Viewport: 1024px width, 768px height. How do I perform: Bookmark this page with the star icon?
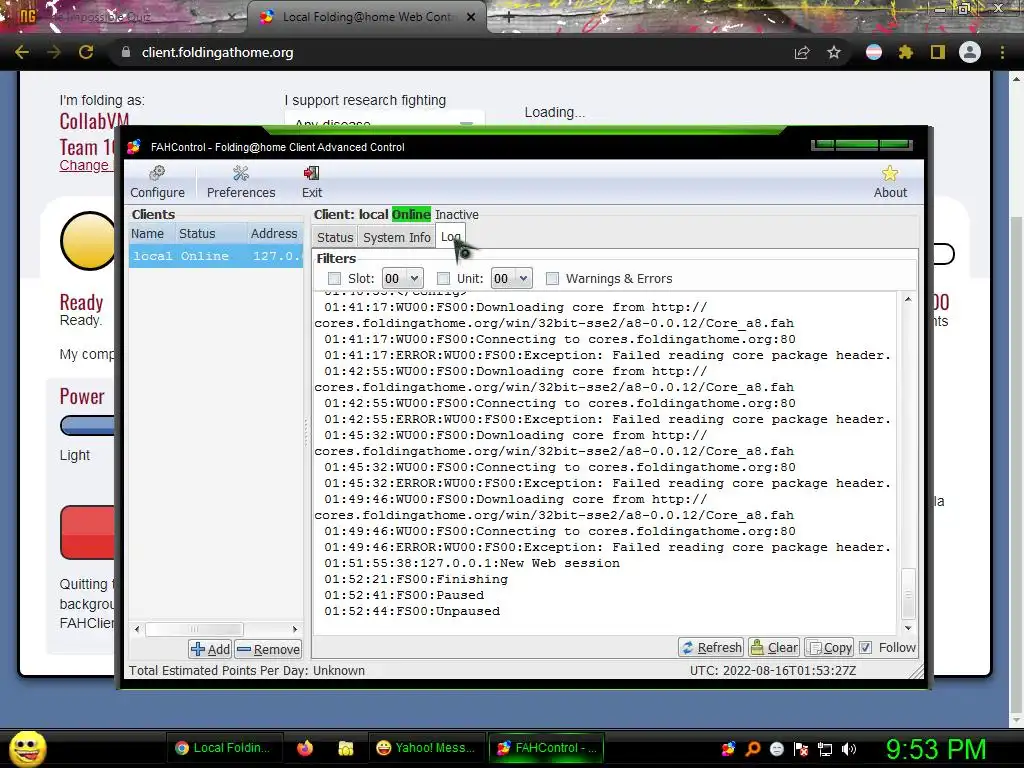pyautogui.click(x=834, y=52)
